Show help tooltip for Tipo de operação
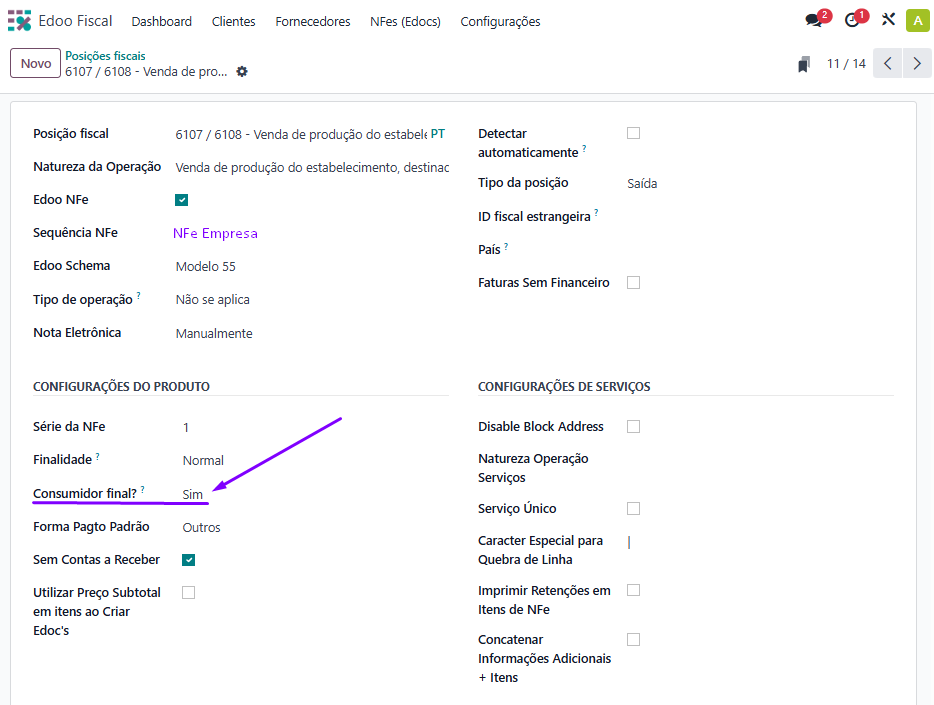Screen dimensions: 934x705 pos(139,295)
